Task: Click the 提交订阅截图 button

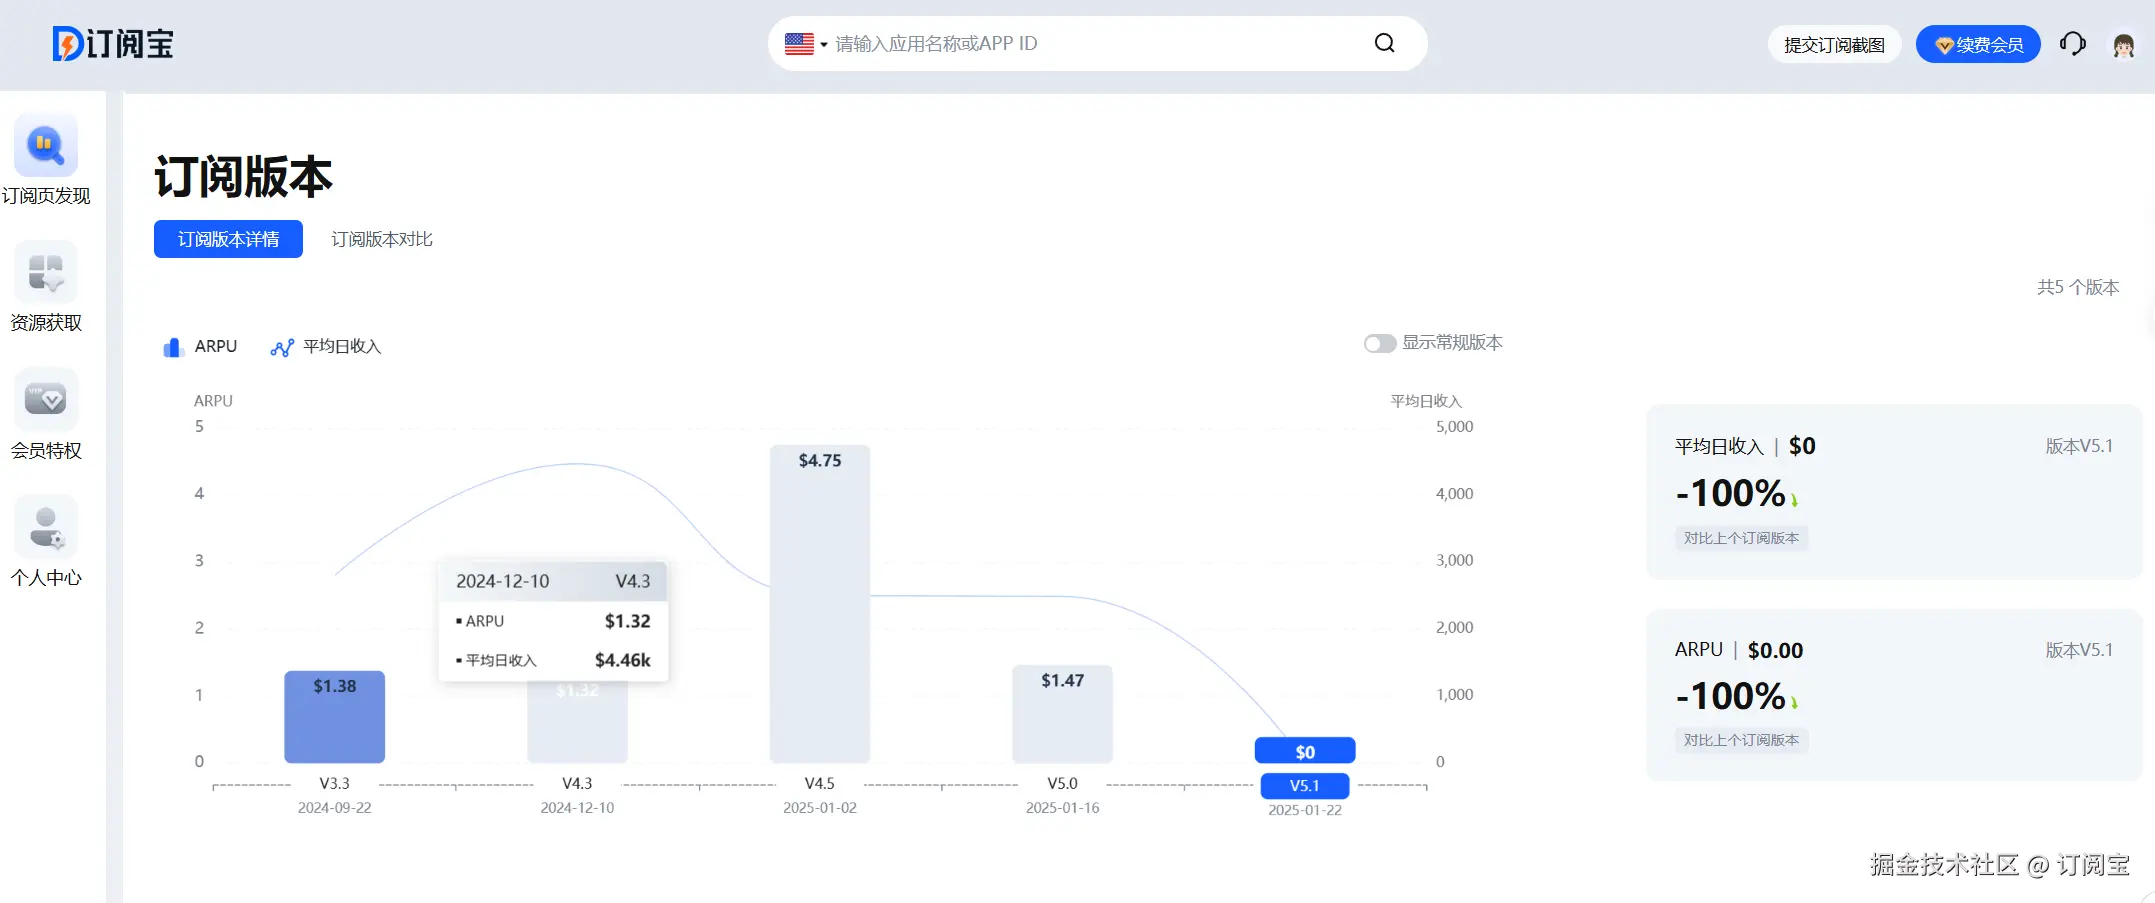Action: (x=1834, y=45)
